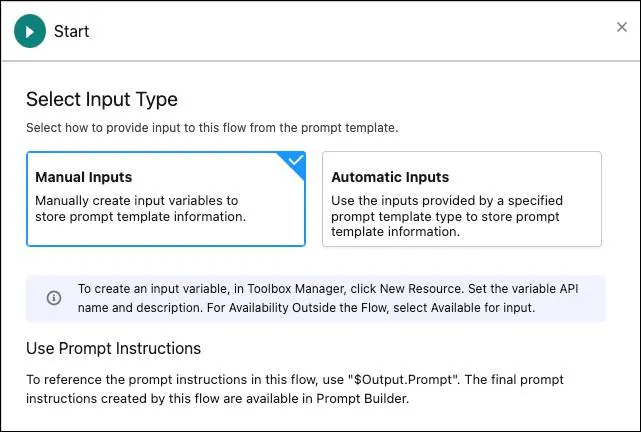Viewport: 641px width, 432px height.
Task: Click the "Start" header label
Action: click(x=72, y=31)
